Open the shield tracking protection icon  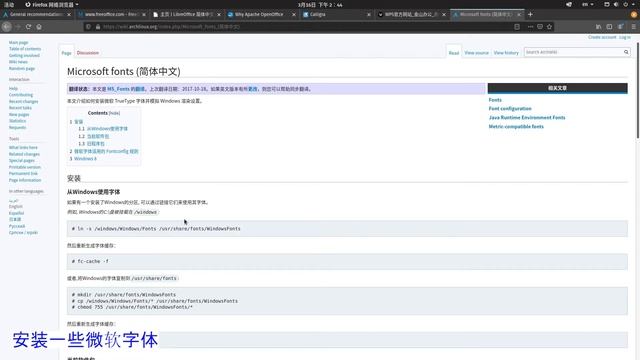coord(88,27)
